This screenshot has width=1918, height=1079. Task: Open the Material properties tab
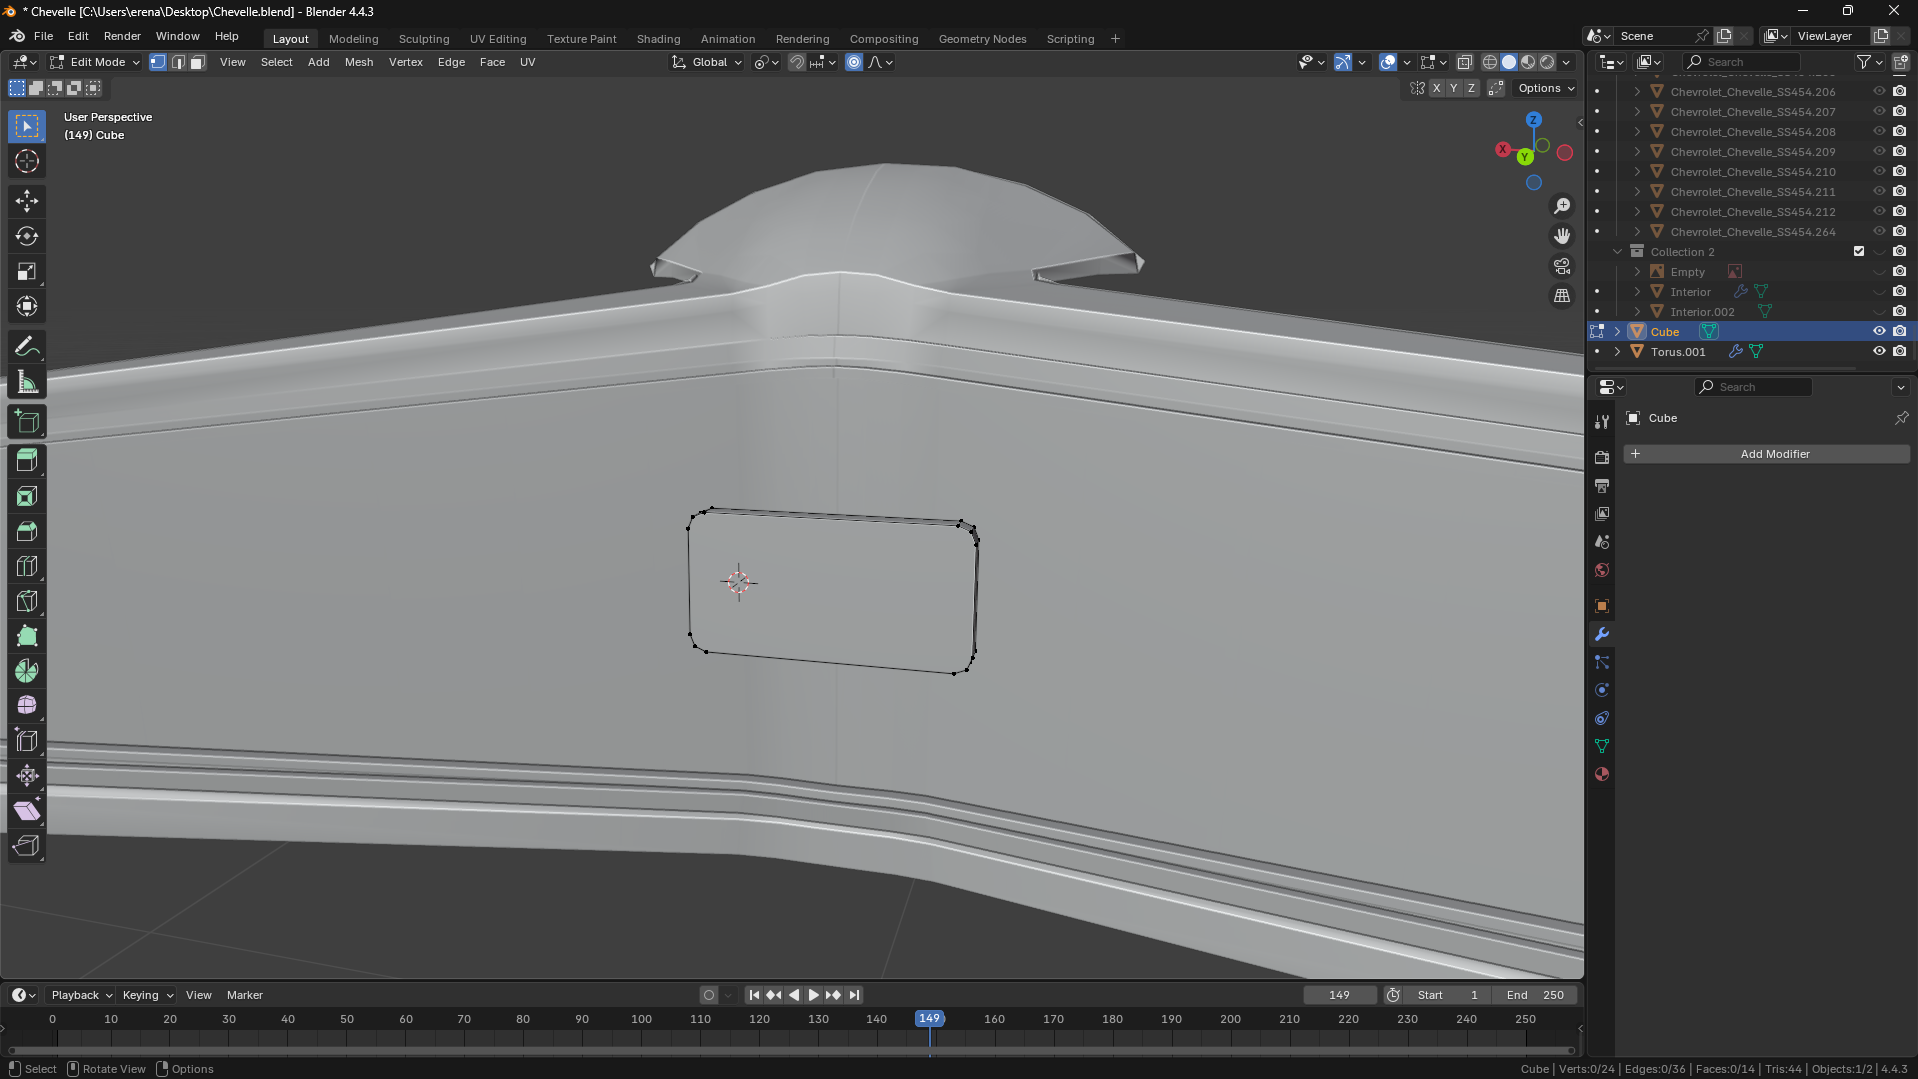[x=1602, y=774]
